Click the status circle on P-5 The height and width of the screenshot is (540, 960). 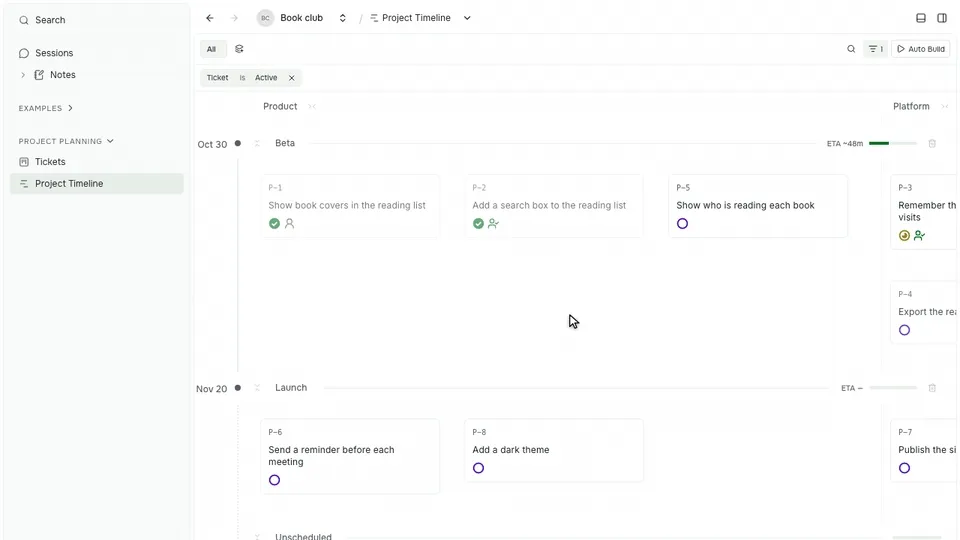click(682, 223)
